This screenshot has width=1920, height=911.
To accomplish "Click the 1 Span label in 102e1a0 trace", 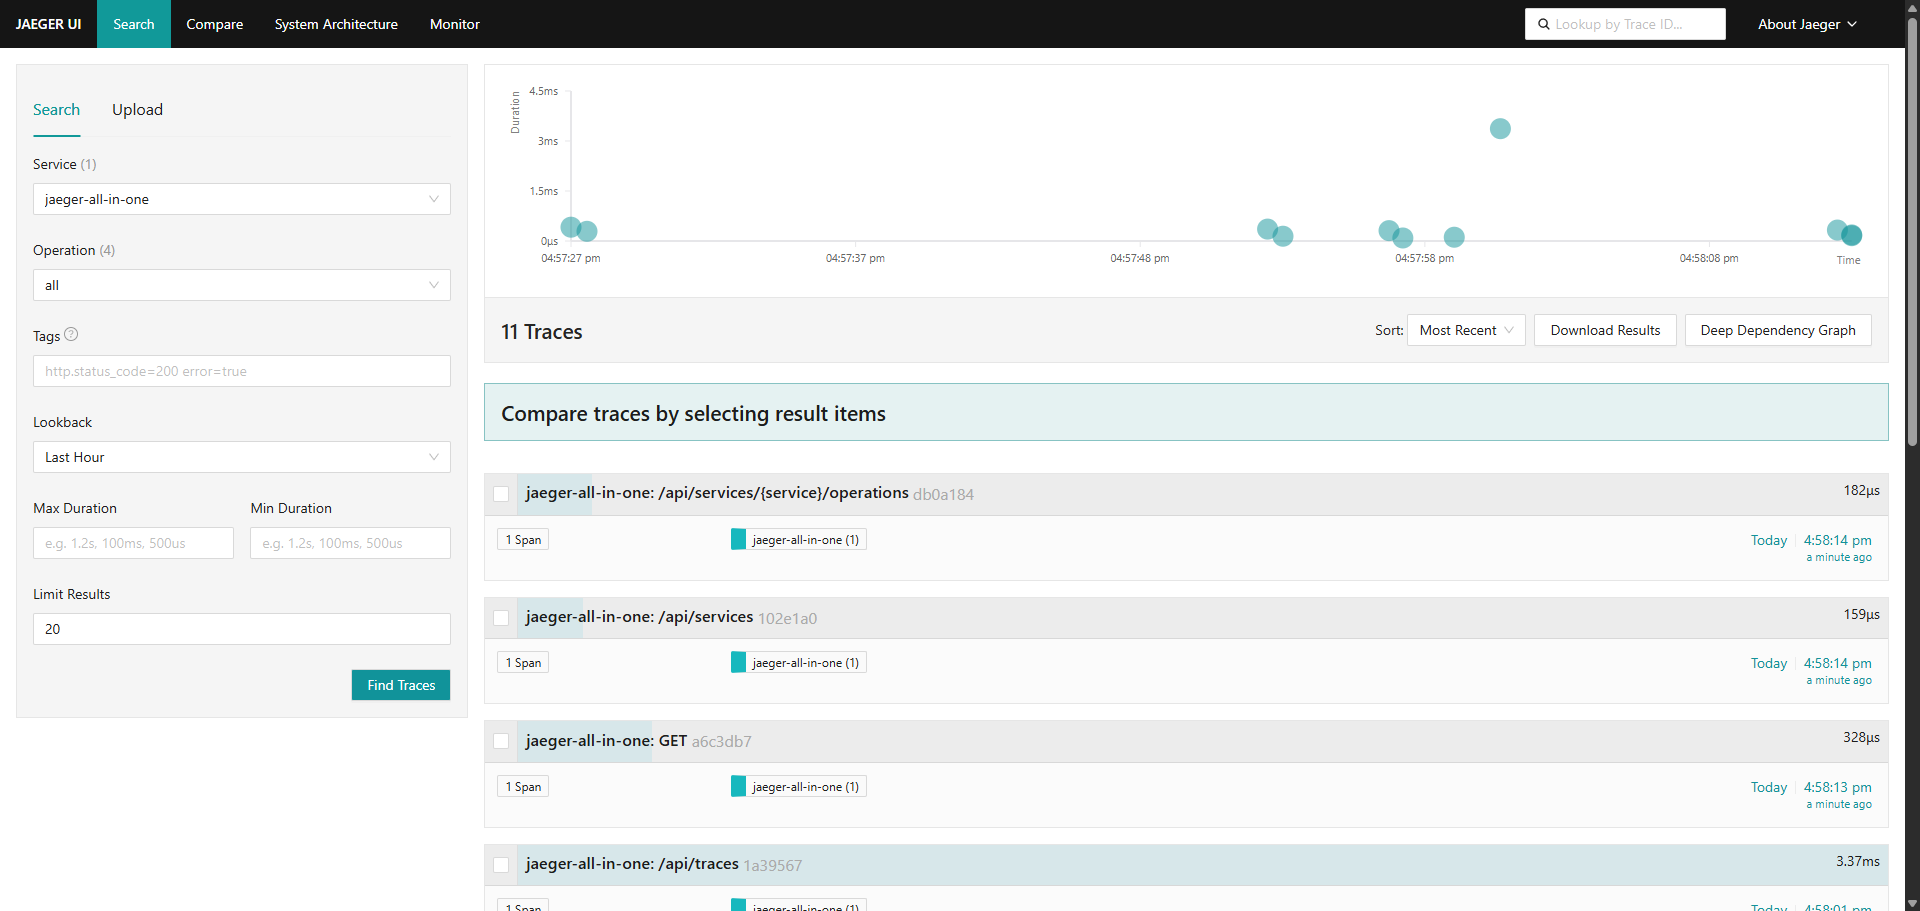I will point(523,663).
